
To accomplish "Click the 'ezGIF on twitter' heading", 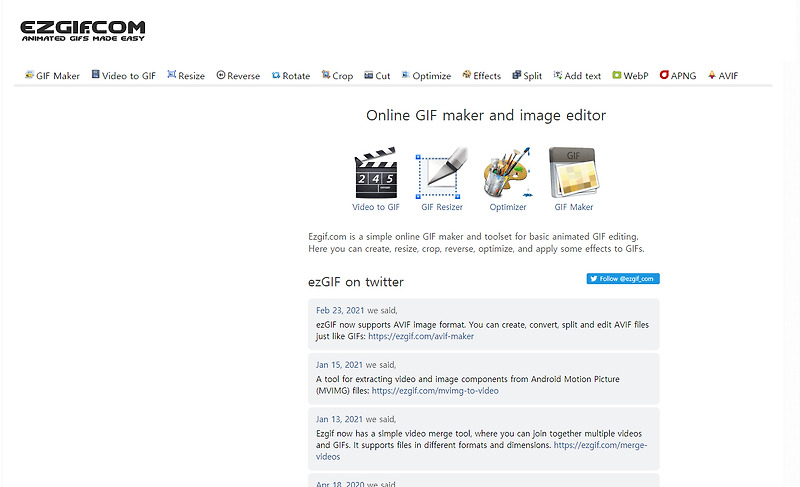I will point(356,282).
